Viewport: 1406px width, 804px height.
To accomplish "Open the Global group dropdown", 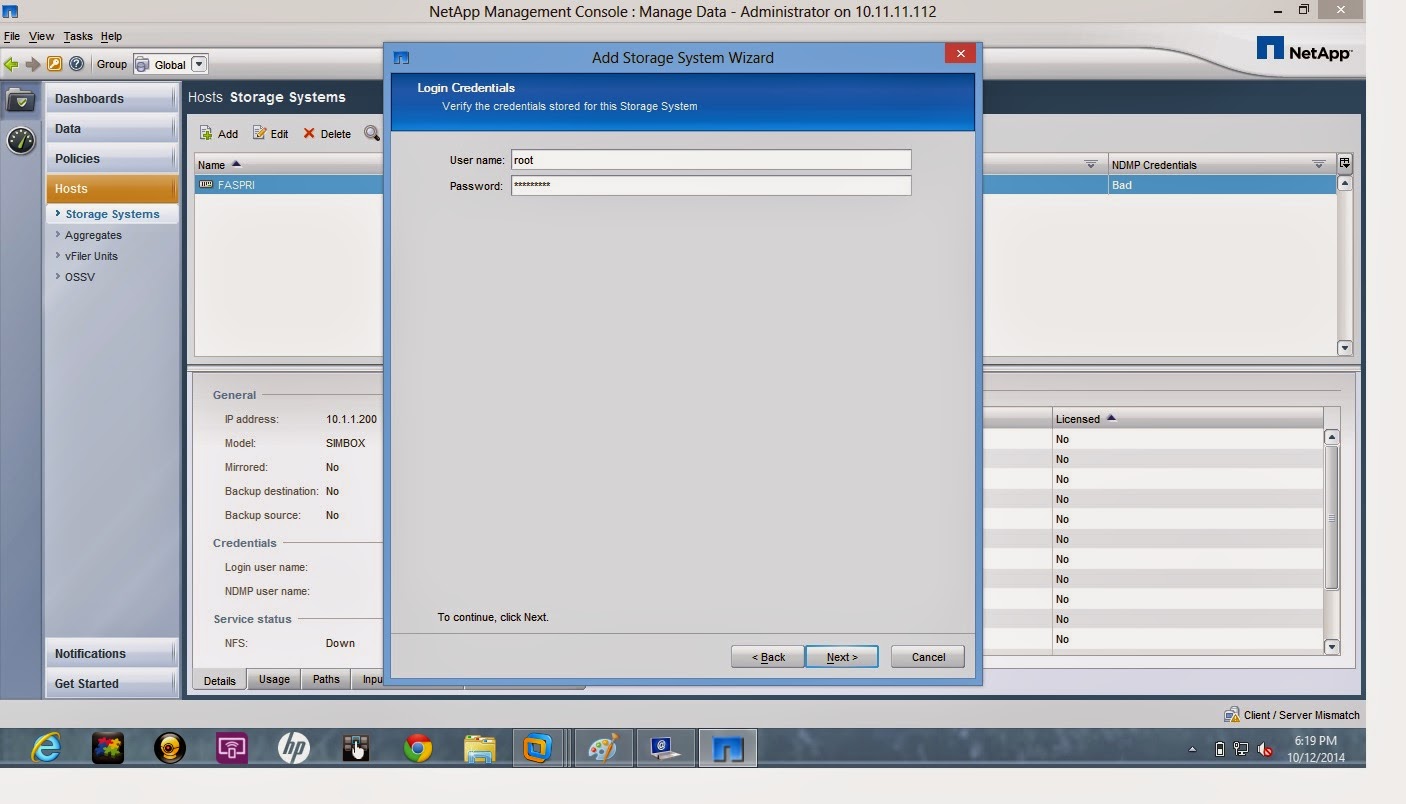I will pyautogui.click(x=197, y=63).
